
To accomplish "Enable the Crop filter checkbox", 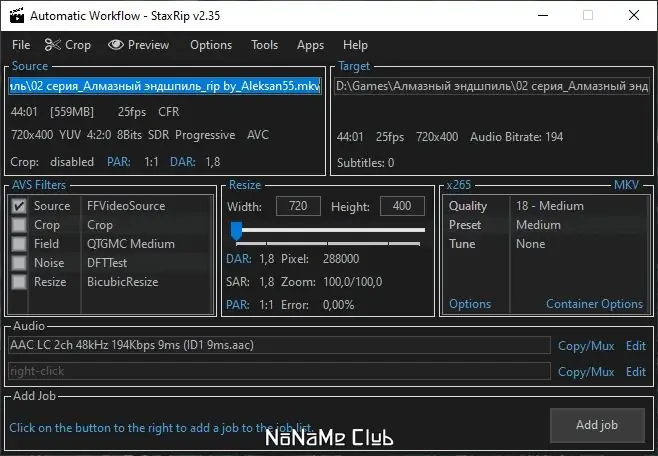I will (x=19, y=225).
